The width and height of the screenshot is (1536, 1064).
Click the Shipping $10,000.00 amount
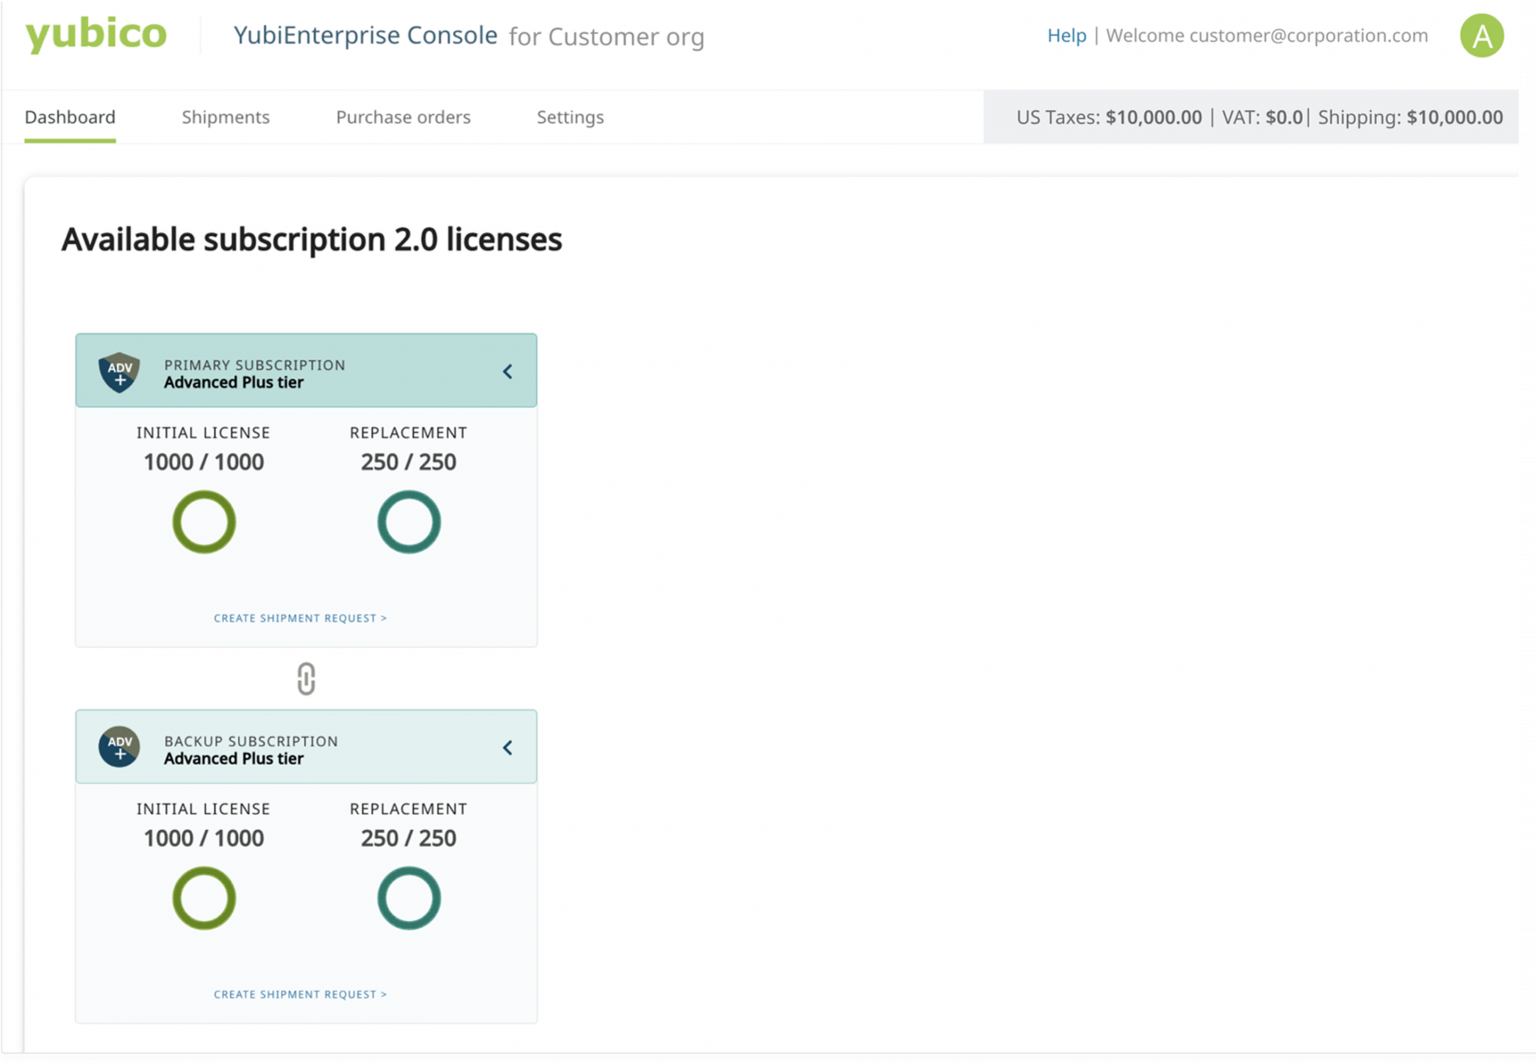pyautogui.click(x=1454, y=117)
